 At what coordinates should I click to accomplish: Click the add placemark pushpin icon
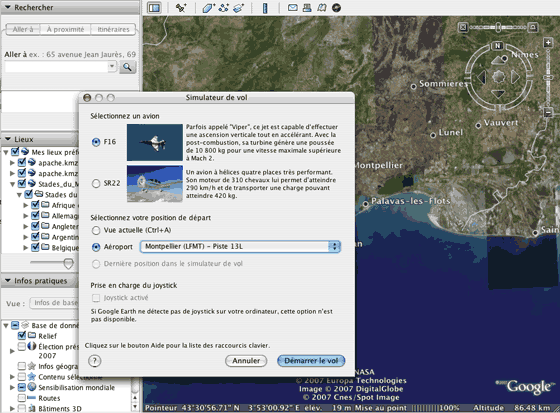[181, 8]
